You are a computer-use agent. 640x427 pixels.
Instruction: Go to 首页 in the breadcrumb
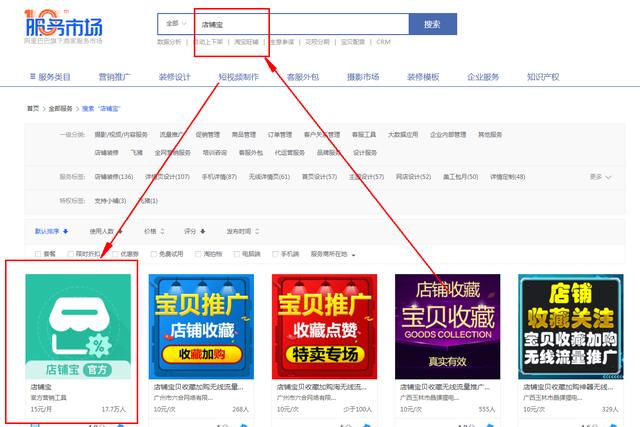click(33, 109)
